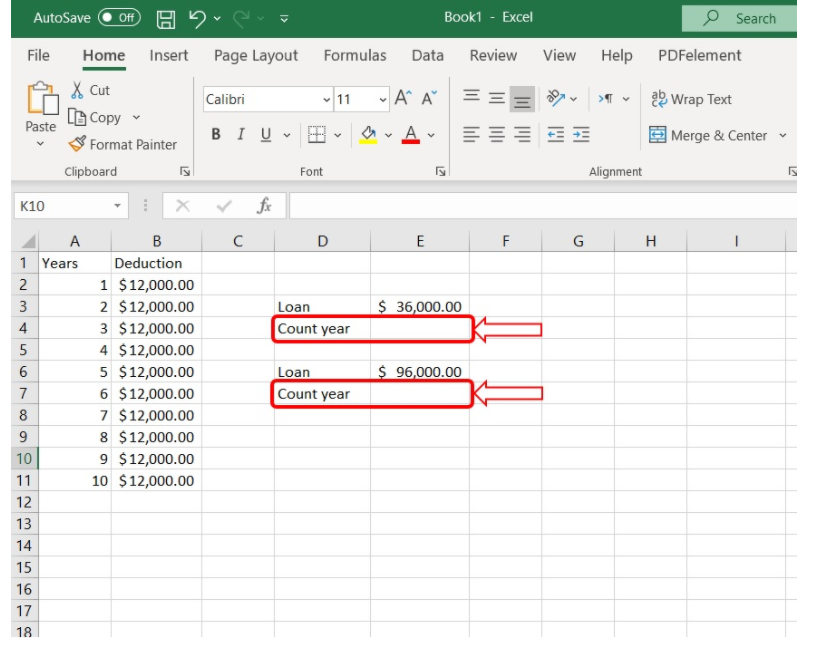Image resolution: width=823 pixels, height=651 pixels.
Task: Expand the Paste options arrow
Action: click(40, 143)
